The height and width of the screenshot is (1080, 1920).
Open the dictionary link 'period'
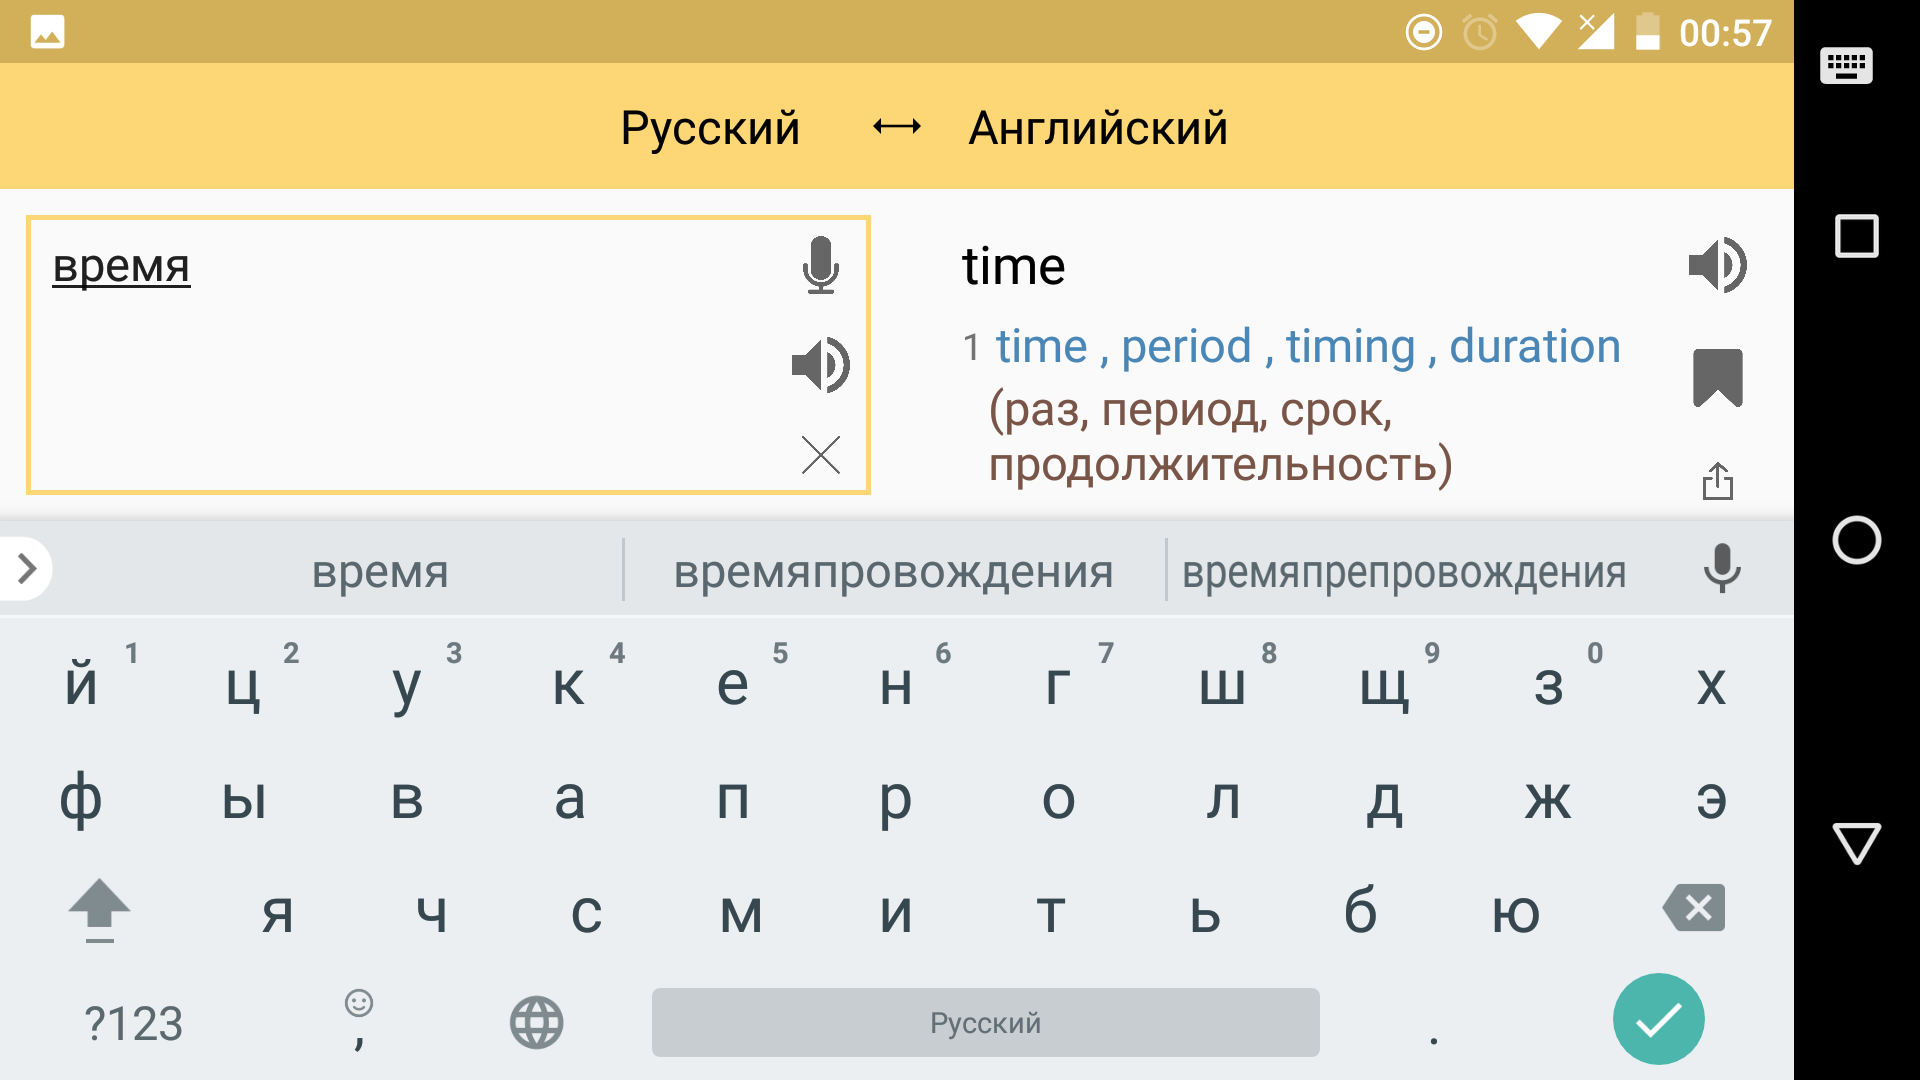(1186, 347)
